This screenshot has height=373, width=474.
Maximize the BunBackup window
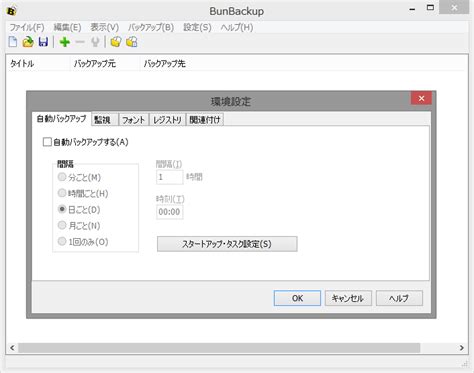(430, 8)
